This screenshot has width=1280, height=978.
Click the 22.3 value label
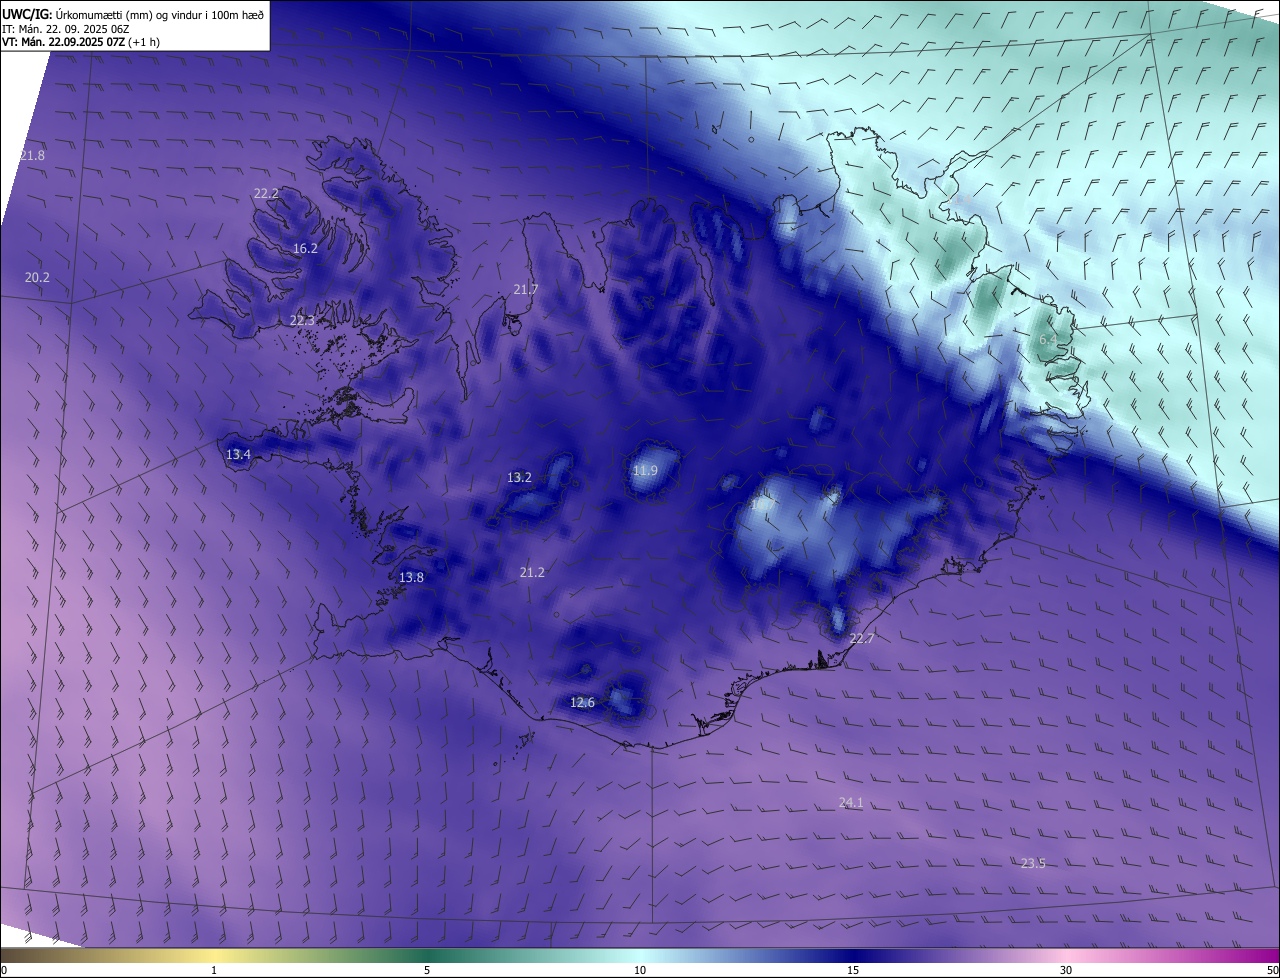302,321
